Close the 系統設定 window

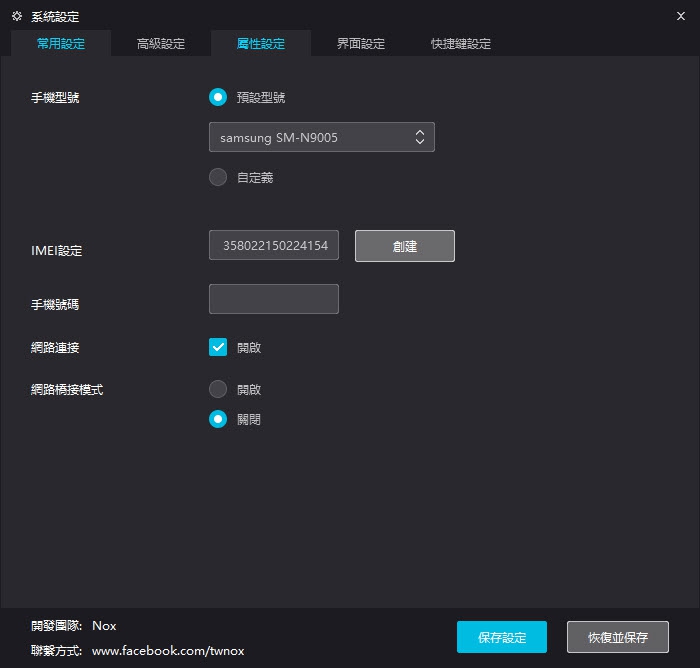click(x=680, y=17)
